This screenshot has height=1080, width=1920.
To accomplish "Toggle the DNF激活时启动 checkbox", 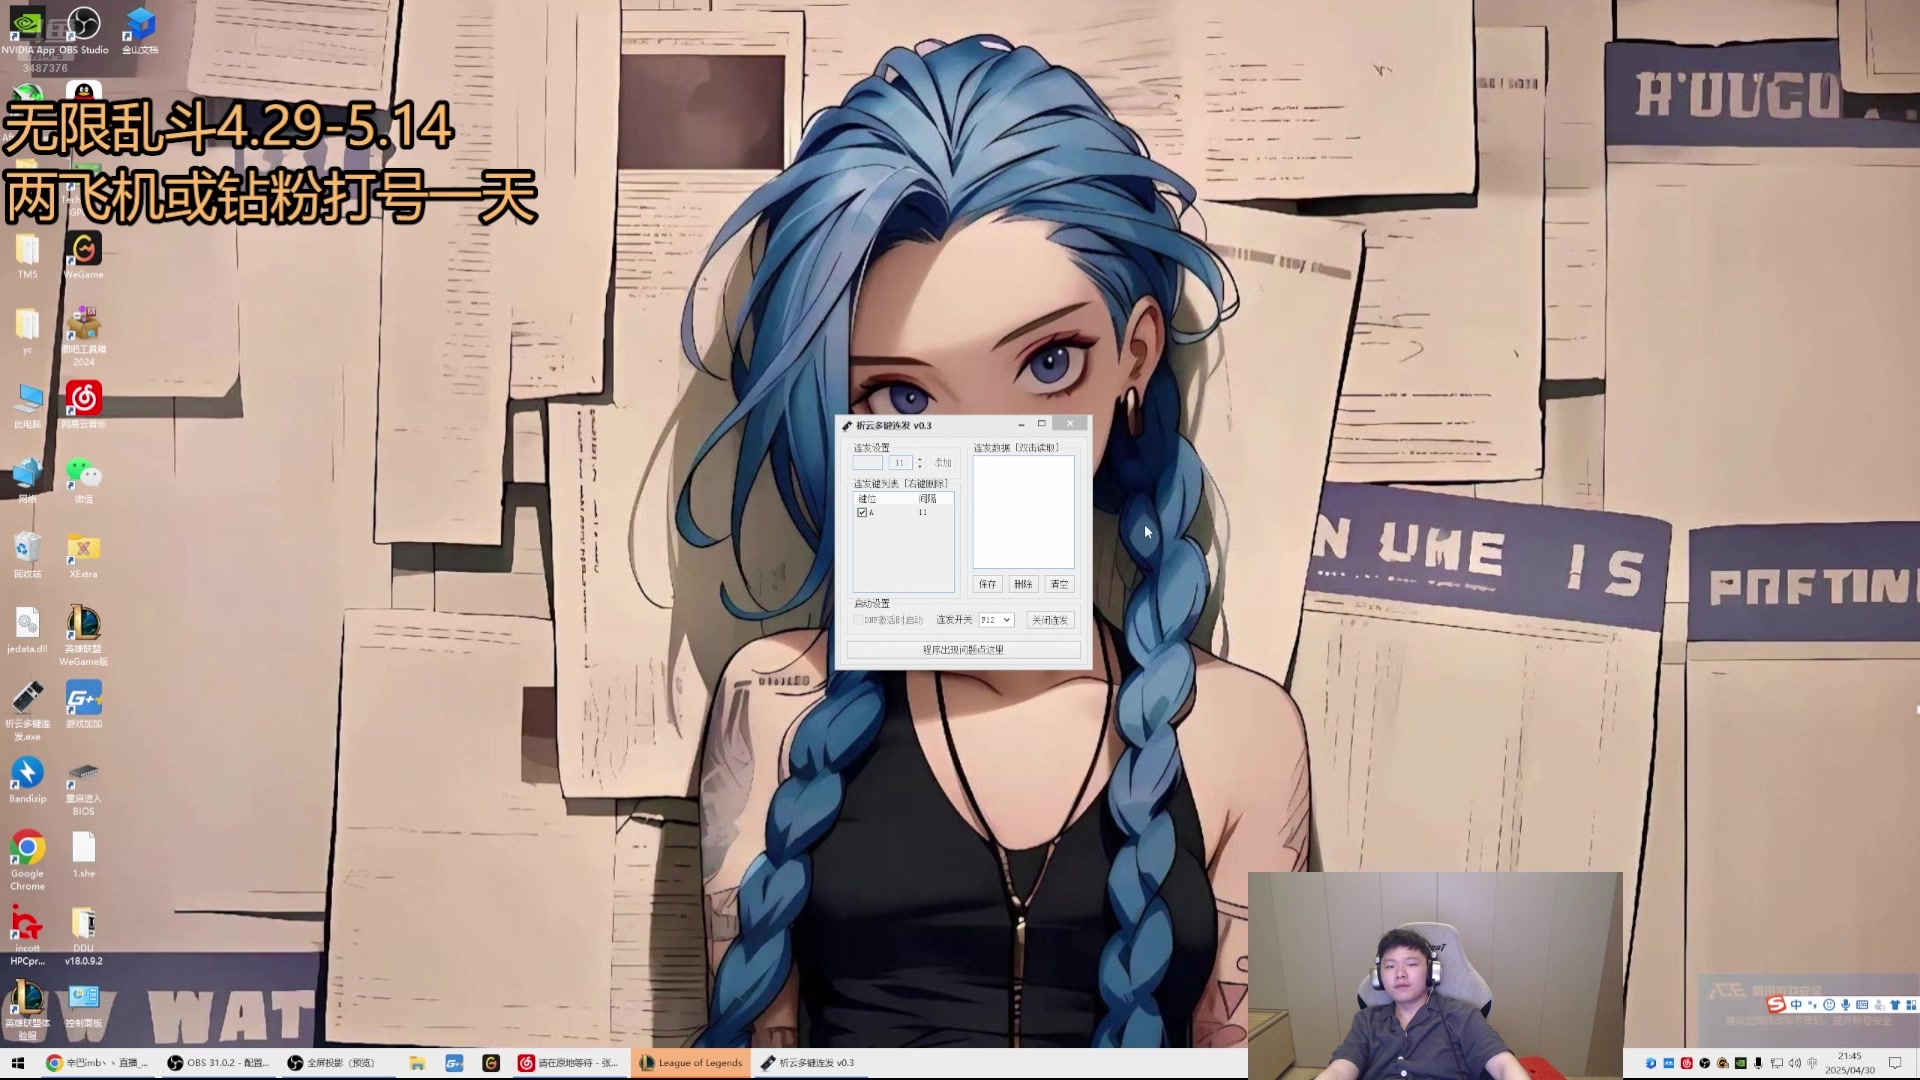I will pyautogui.click(x=858, y=620).
